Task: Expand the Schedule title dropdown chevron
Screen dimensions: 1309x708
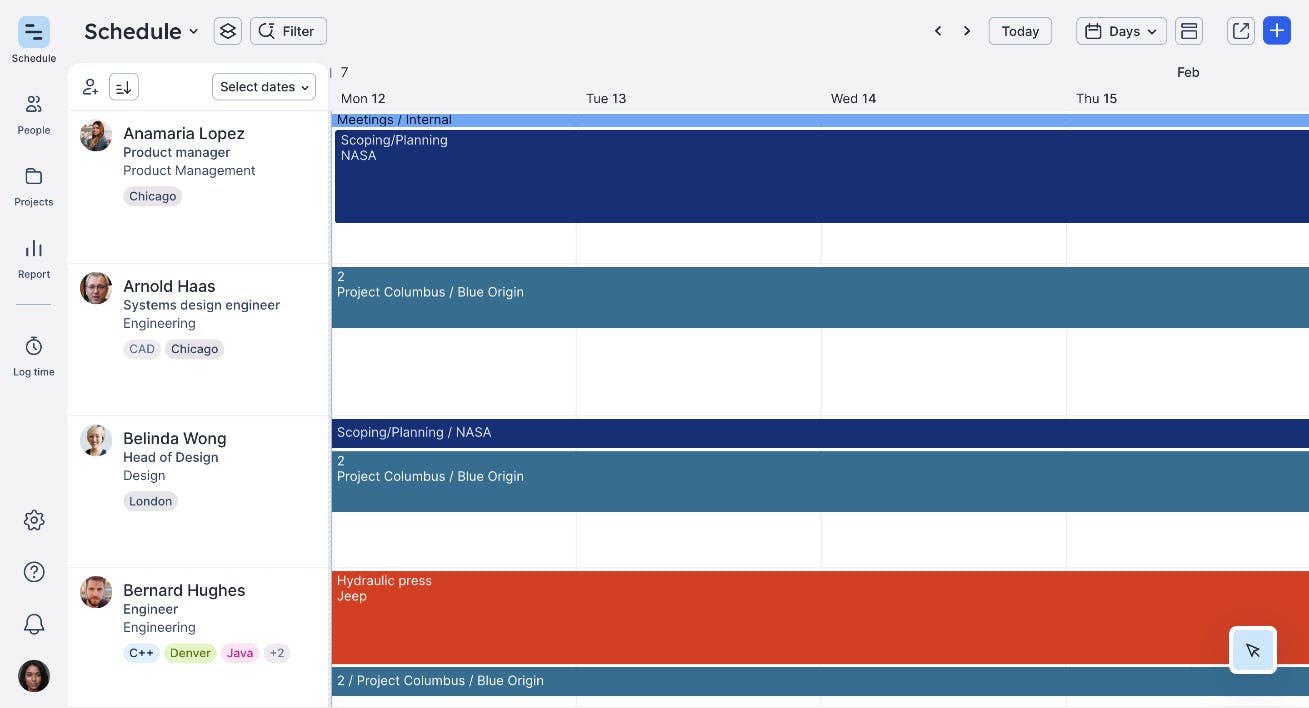Action: (193, 31)
